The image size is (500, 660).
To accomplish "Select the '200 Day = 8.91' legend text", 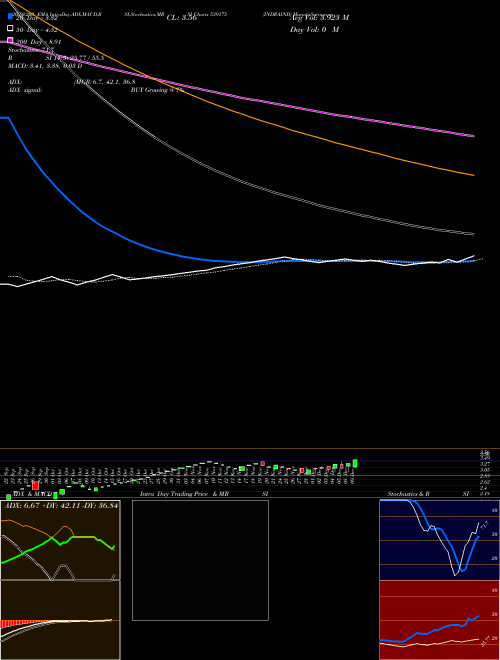I will pos(39,42).
